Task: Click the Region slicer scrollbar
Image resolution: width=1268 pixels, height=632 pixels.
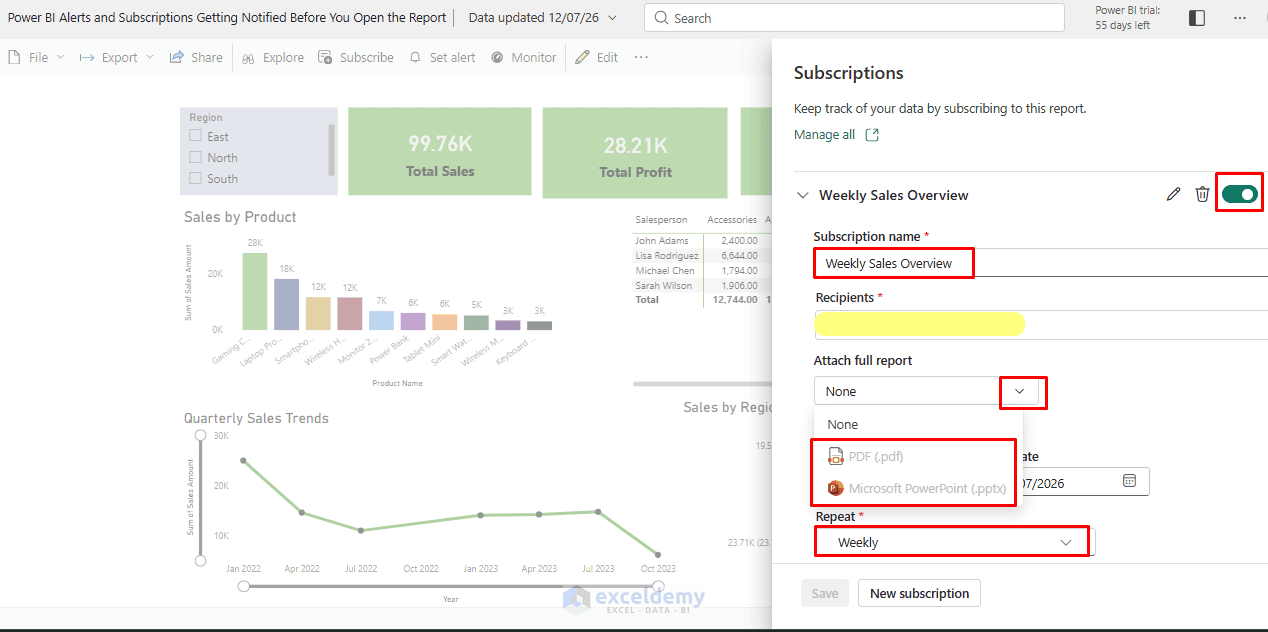Action: (332, 150)
